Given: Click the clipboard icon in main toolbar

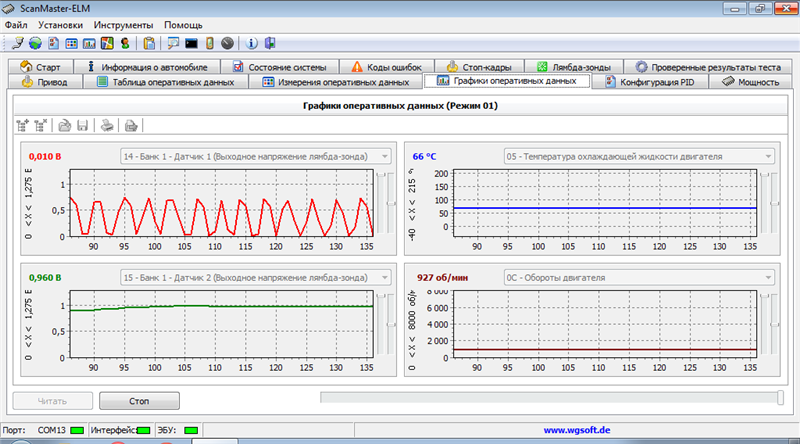Looking at the screenshot, I should point(149,43).
